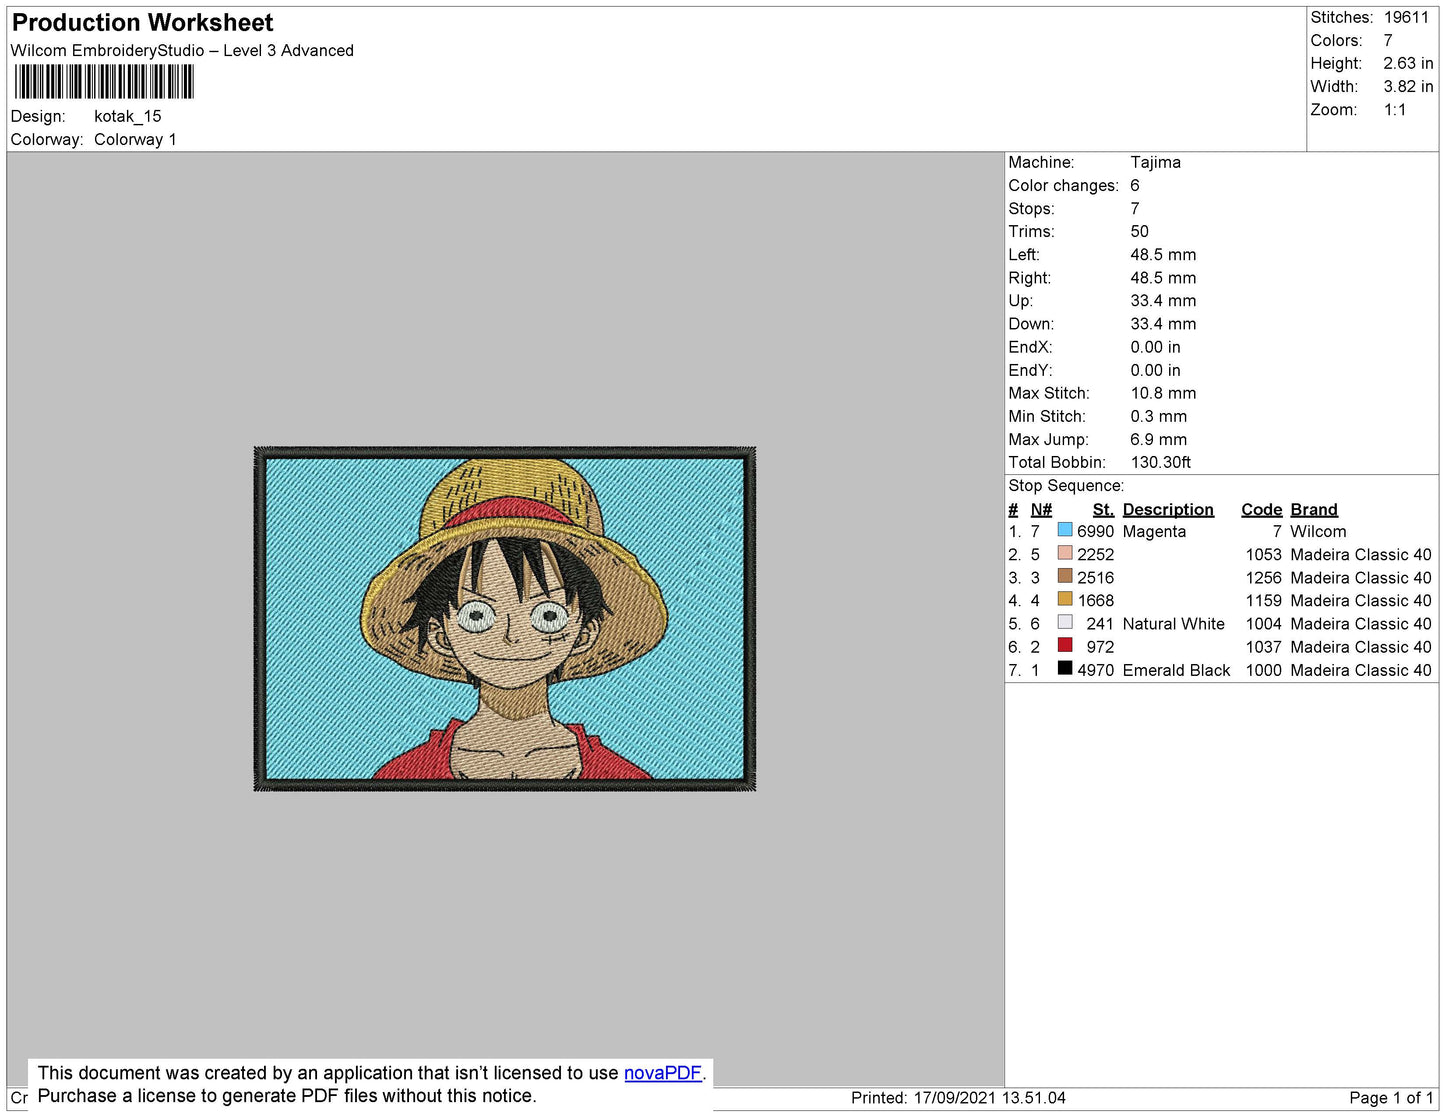Image resolution: width=1445 pixels, height=1117 pixels.
Task: Click the "Stop Sequence:" label
Action: [1066, 485]
